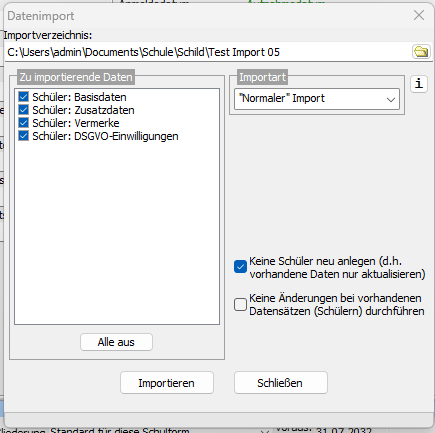The width and height of the screenshot is (435, 433).
Task: Browse for import folder with folder icon
Action: point(421,52)
